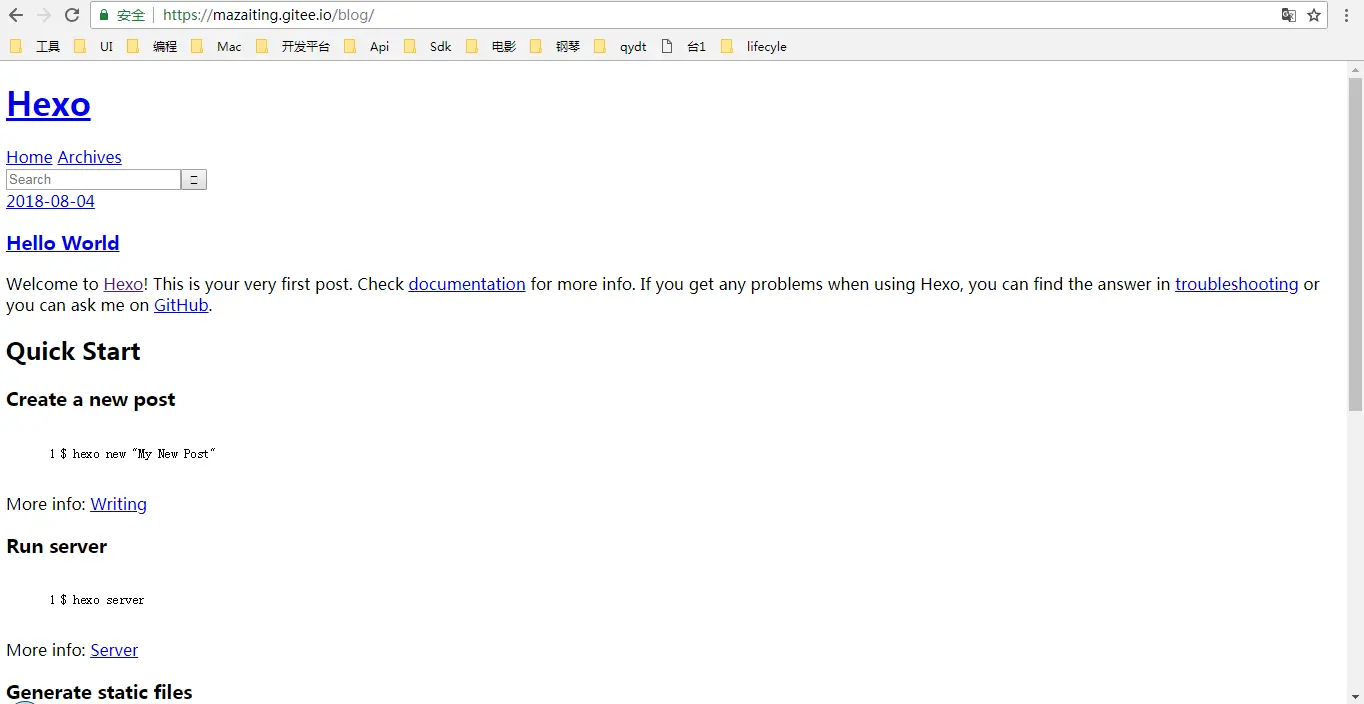Click the Quick Start heading
The height and width of the screenshot is (704, 1364).
(x=73, y=351)
